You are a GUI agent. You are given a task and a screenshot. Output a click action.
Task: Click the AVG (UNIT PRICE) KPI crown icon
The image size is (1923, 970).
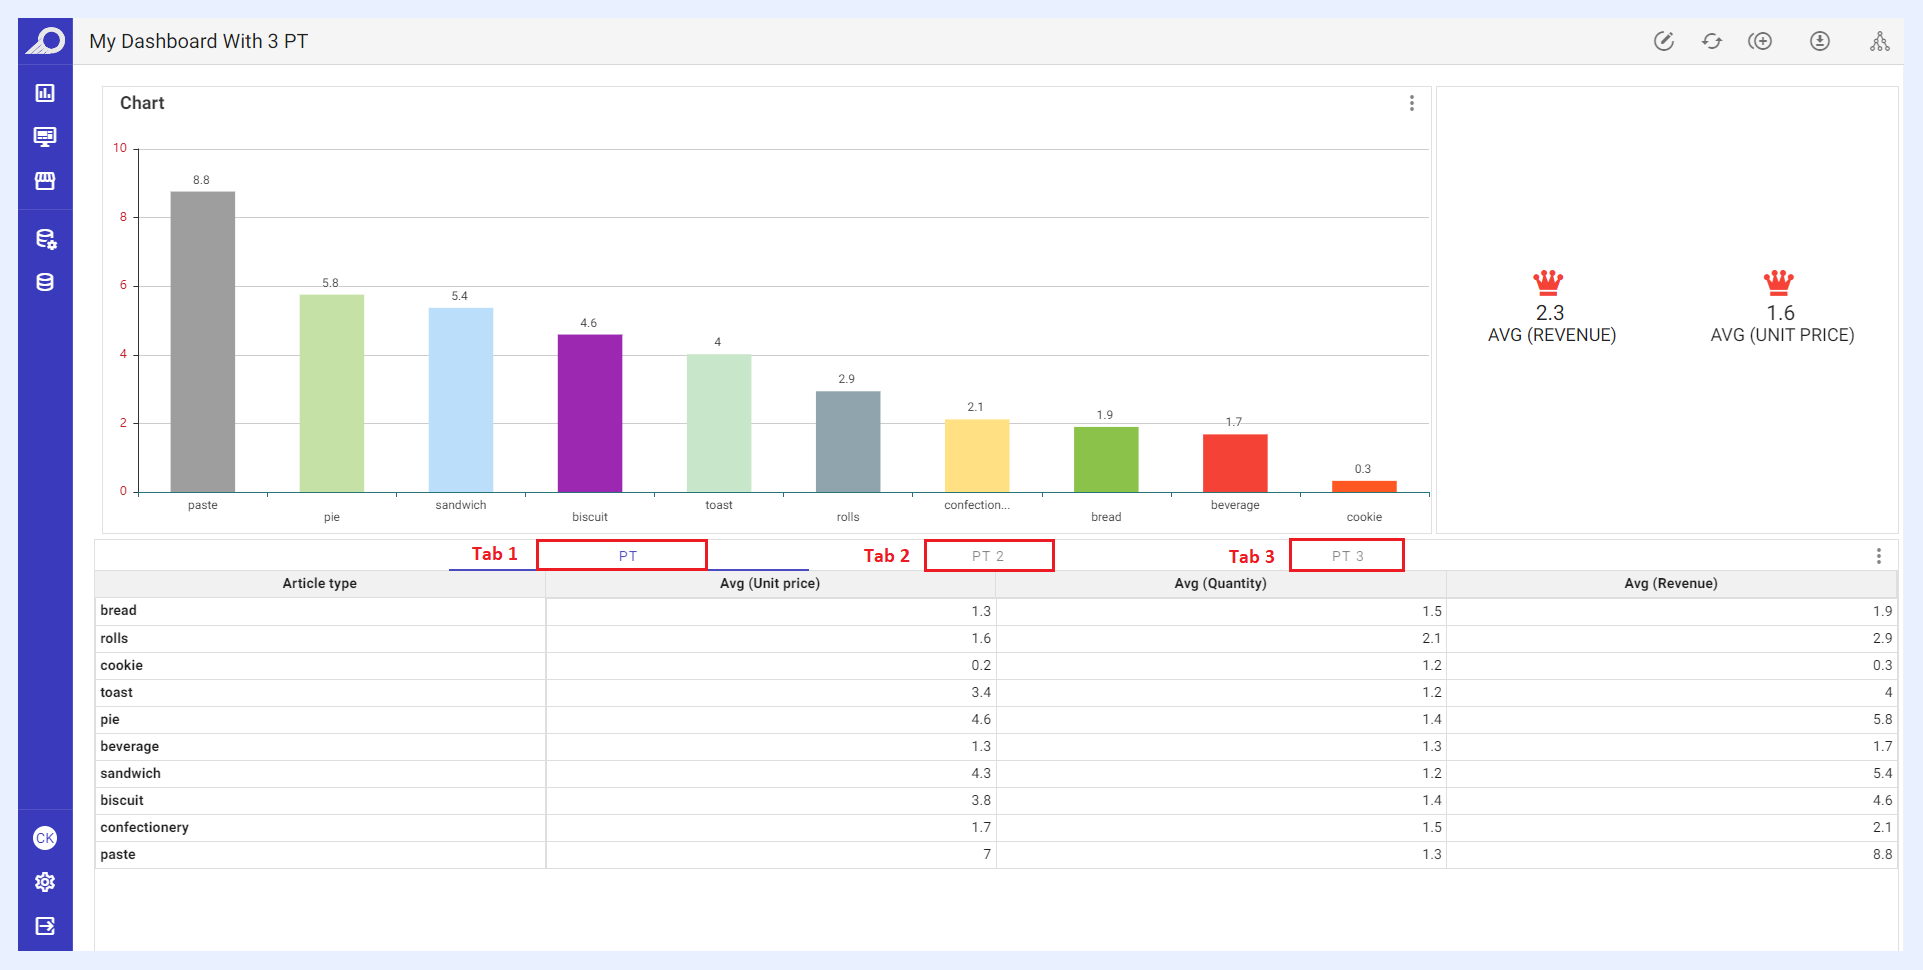pyautogui.click(x=1779, y=283)
